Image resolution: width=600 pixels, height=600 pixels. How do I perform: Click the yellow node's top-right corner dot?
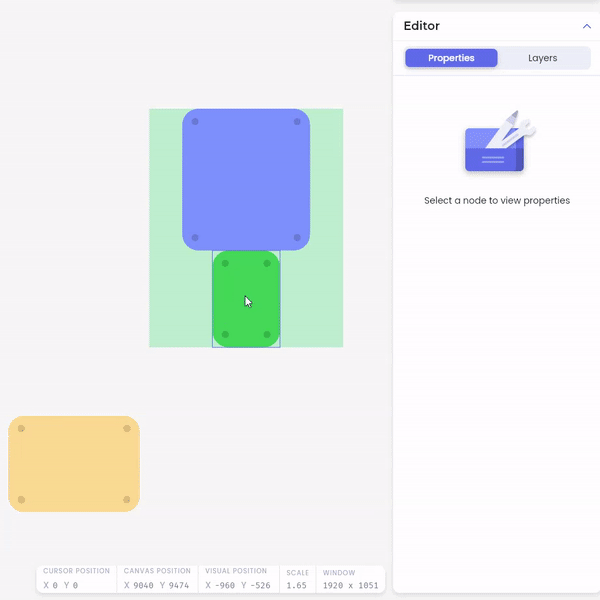click(127, 429)
